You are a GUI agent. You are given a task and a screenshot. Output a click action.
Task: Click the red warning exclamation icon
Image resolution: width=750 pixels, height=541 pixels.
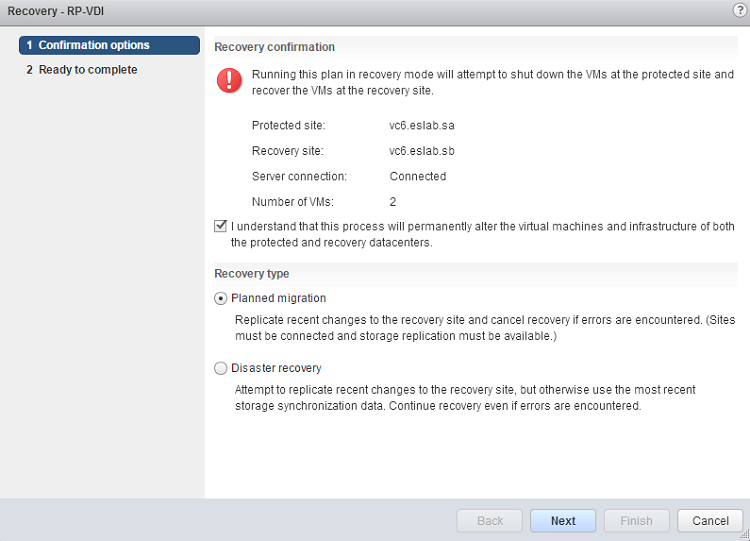pos(229,81)
